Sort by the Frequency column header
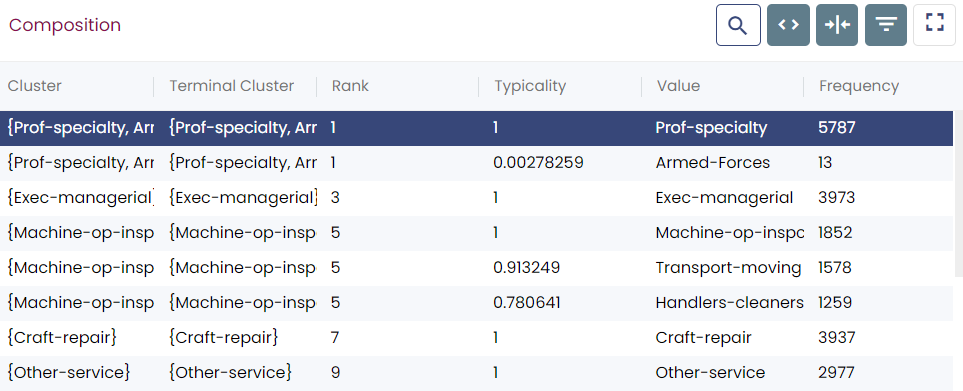The width and height of the screenshot is (963, 391). coord(859,86)
